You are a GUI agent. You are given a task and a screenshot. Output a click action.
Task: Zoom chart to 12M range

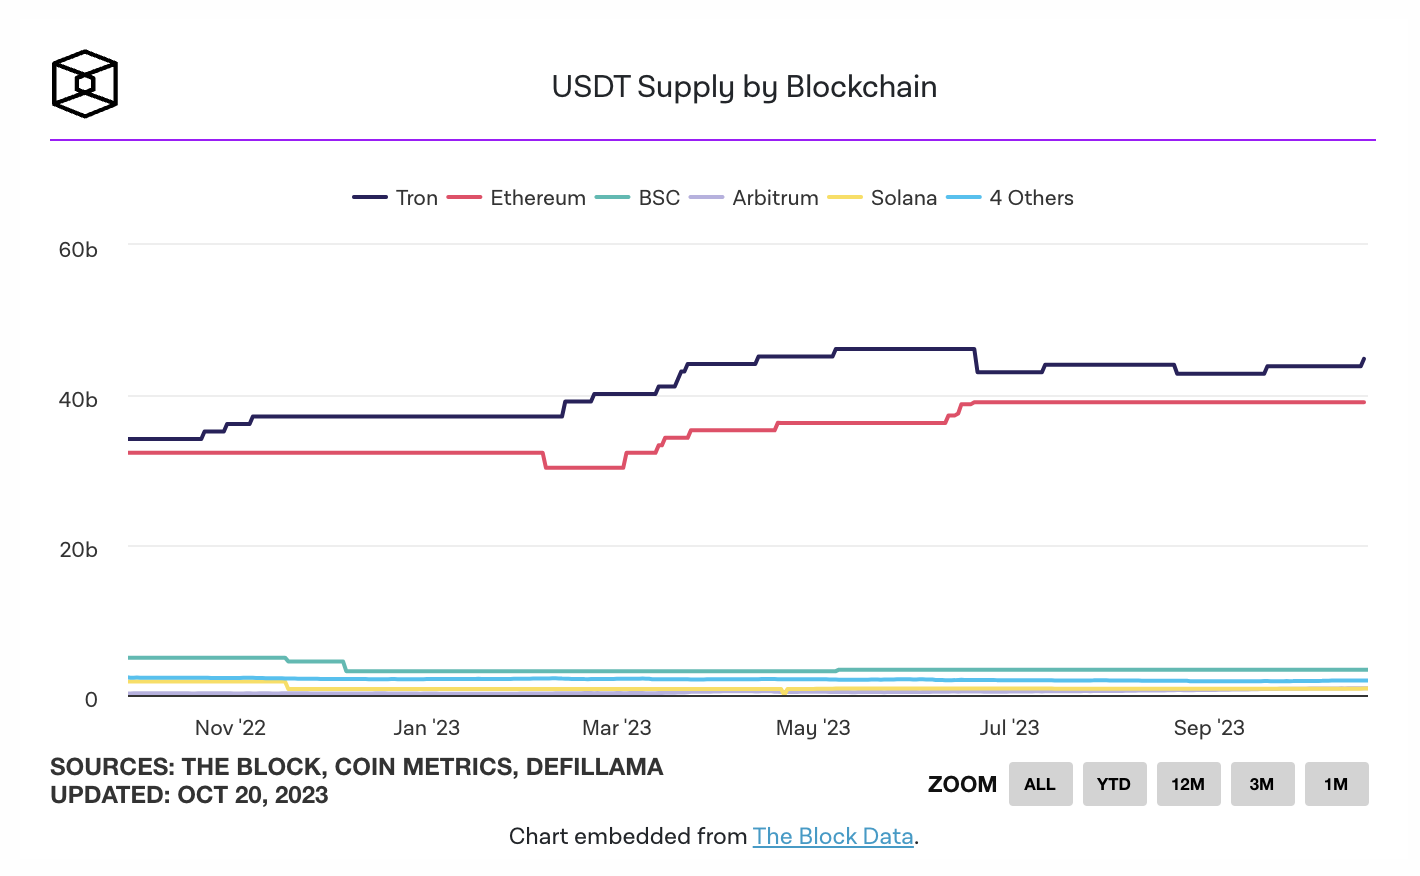1188,784
